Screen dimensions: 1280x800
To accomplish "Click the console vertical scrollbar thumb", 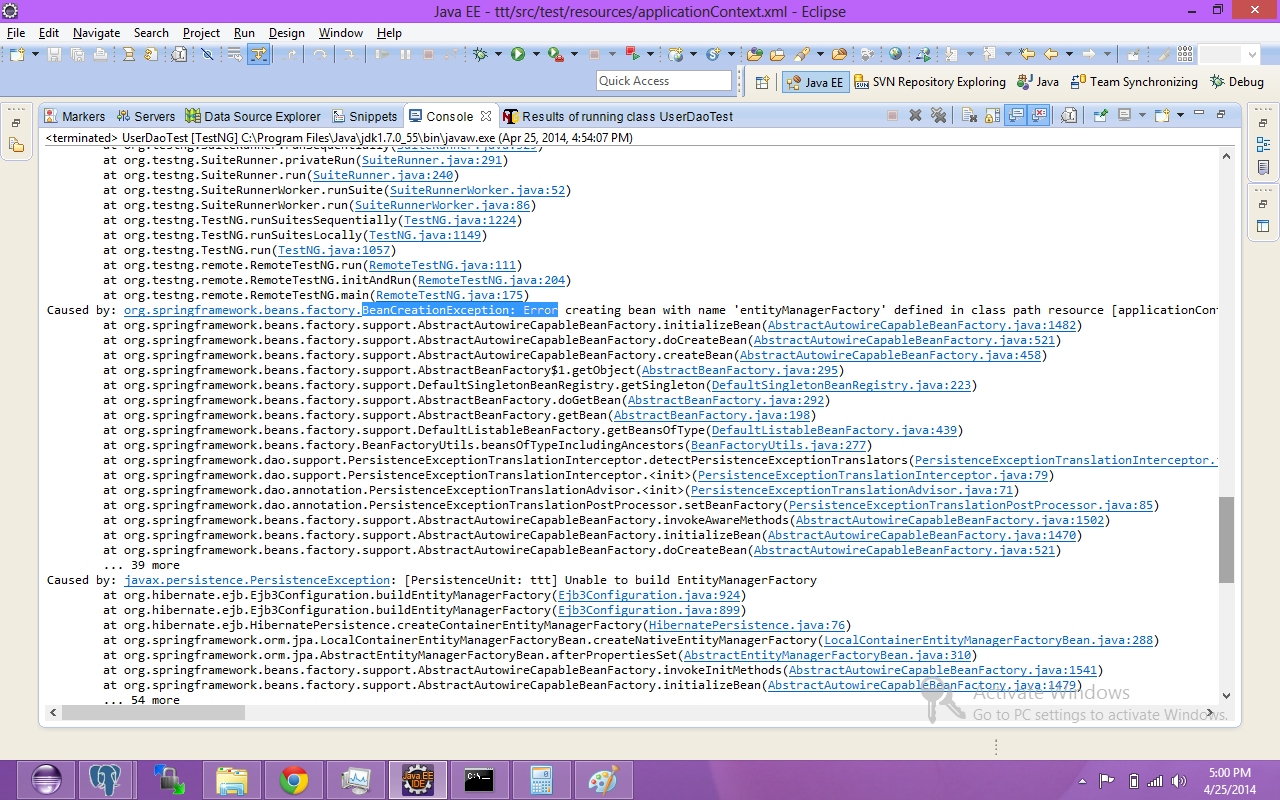I will pos(1226,540).
